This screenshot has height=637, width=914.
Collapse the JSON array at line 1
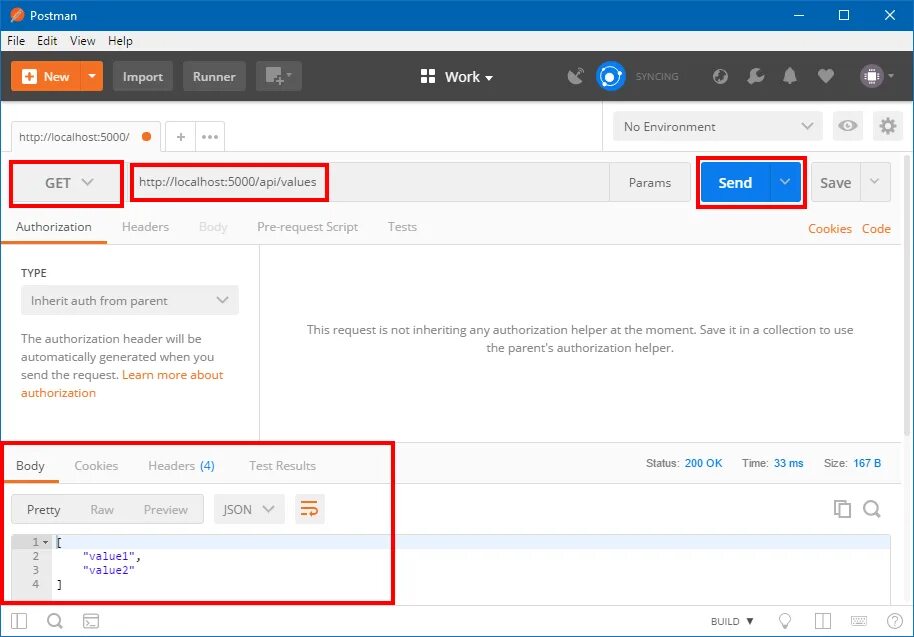pos(45,542)
